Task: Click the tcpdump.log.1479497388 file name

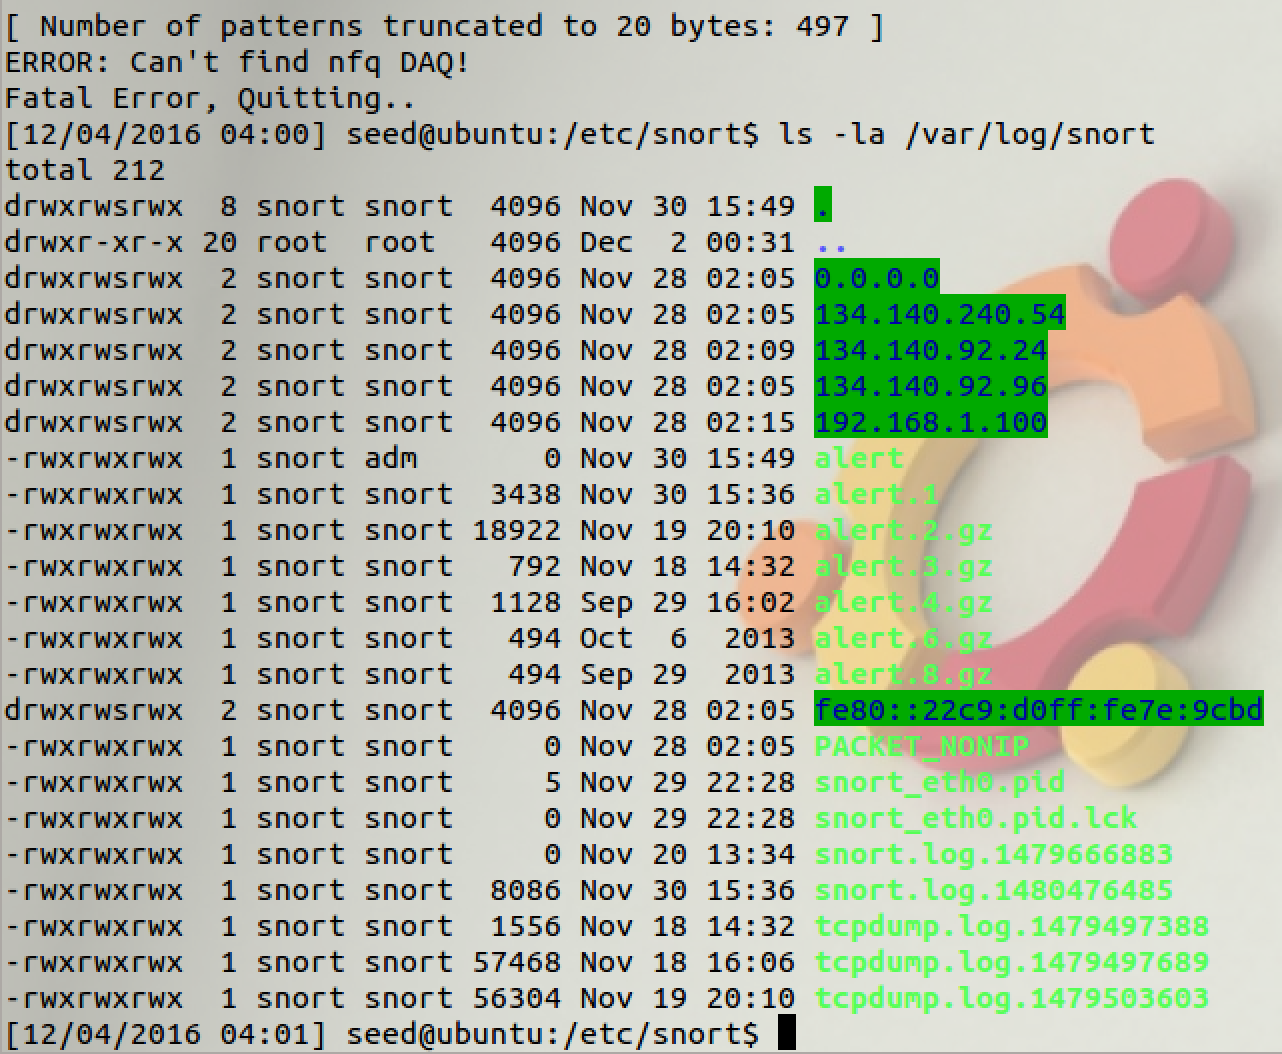Action: point(1011,927)
